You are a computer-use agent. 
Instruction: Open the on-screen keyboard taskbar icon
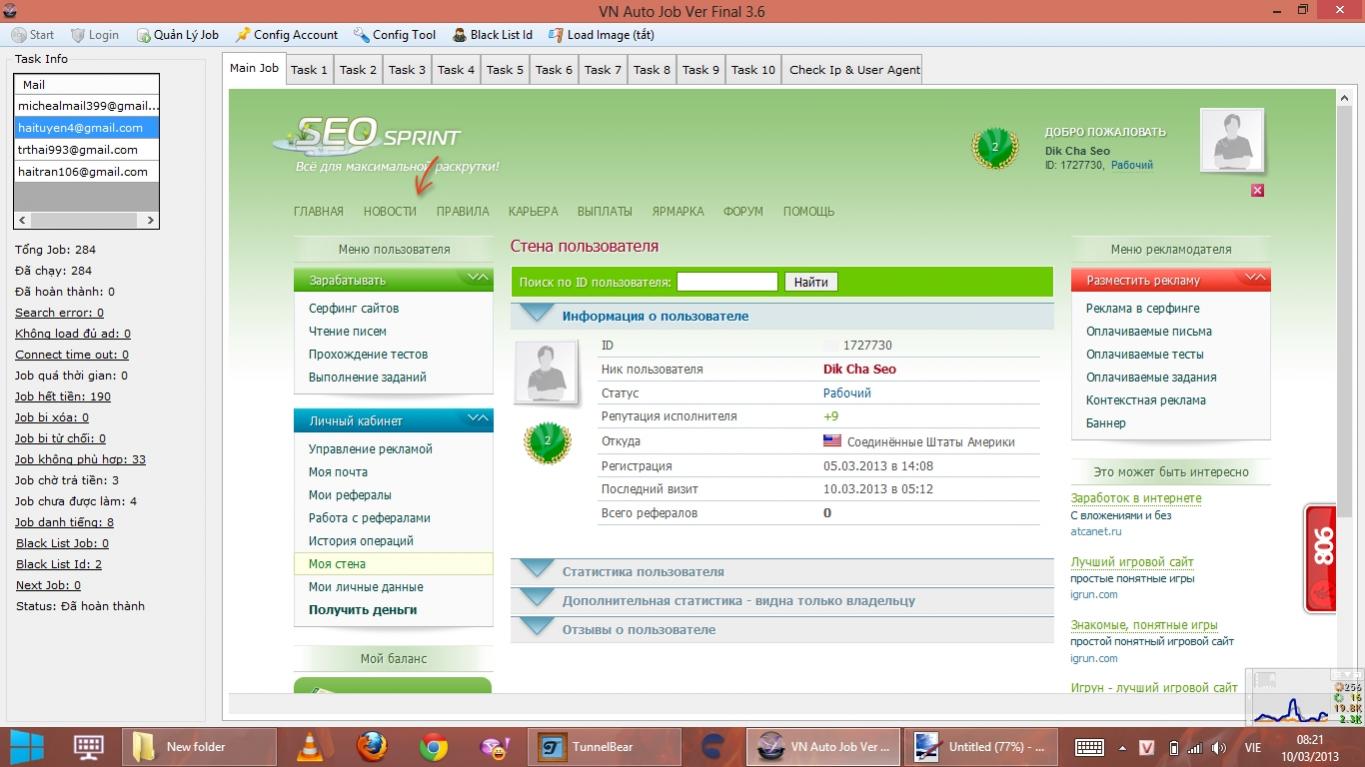click(89, 746)
